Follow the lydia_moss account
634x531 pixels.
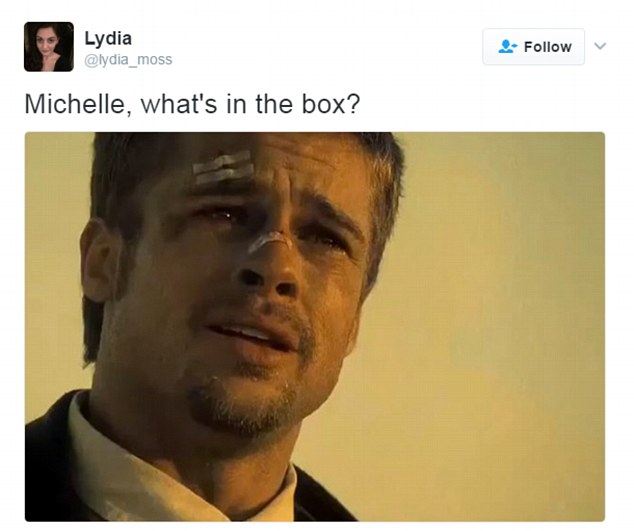click(533, 47)
